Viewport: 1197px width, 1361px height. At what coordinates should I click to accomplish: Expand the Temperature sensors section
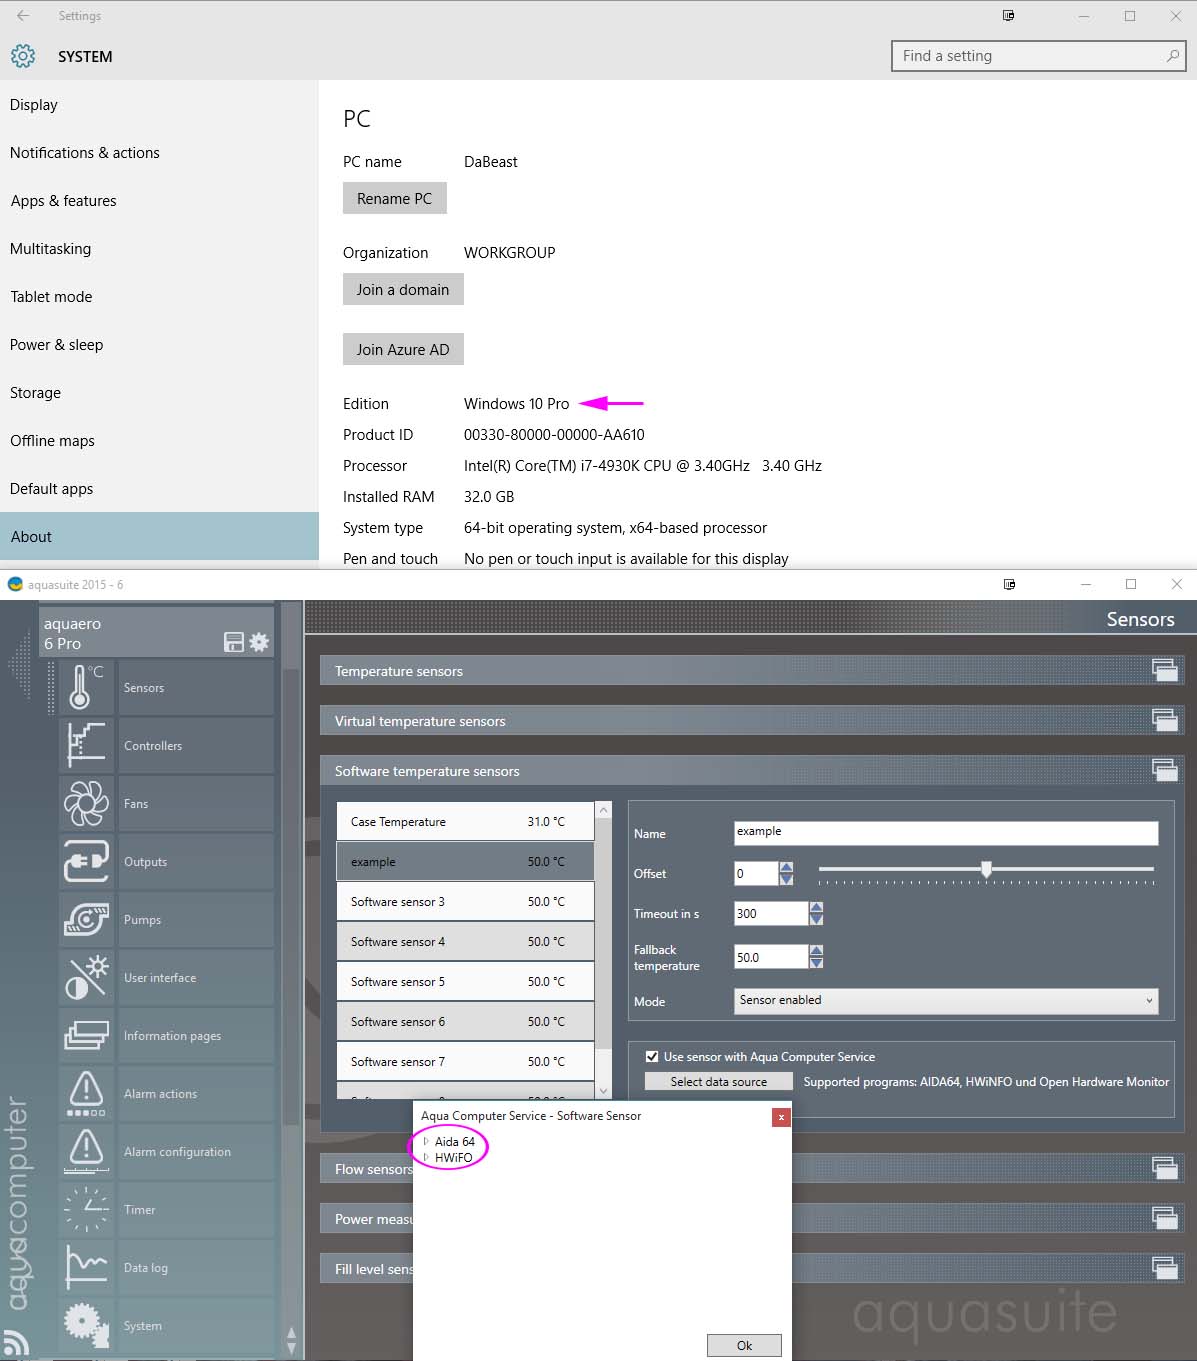(x=1164, y=671)
